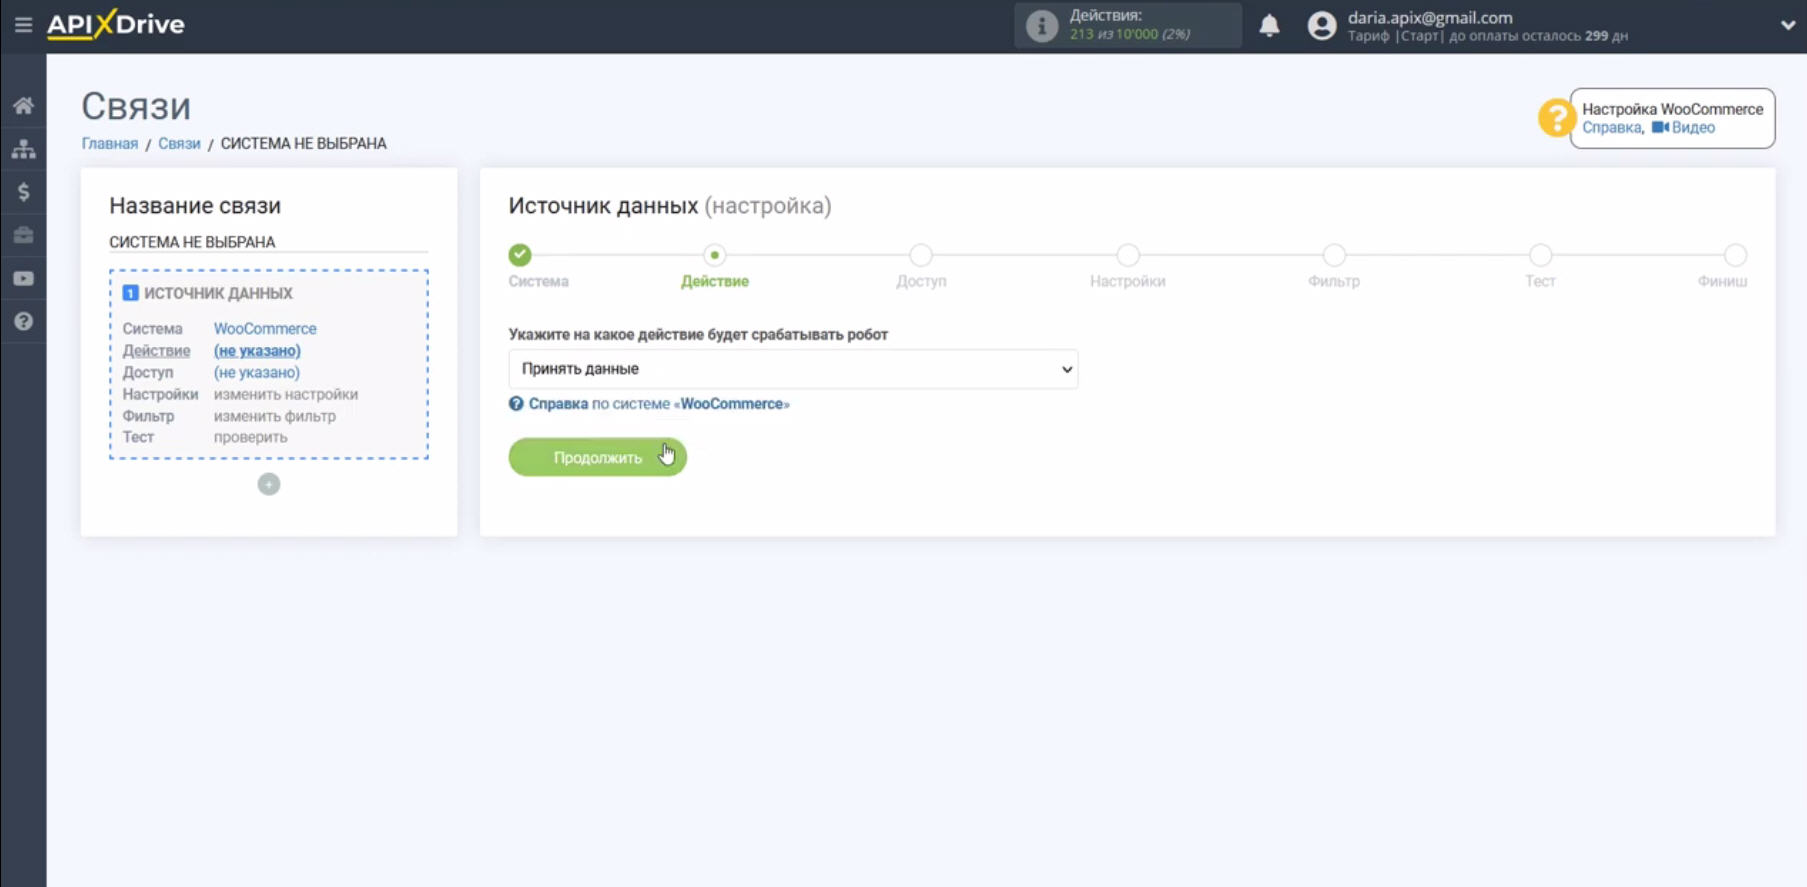Click проверить test text
The height and width of the screenshot is (887, 1807).
250,437
